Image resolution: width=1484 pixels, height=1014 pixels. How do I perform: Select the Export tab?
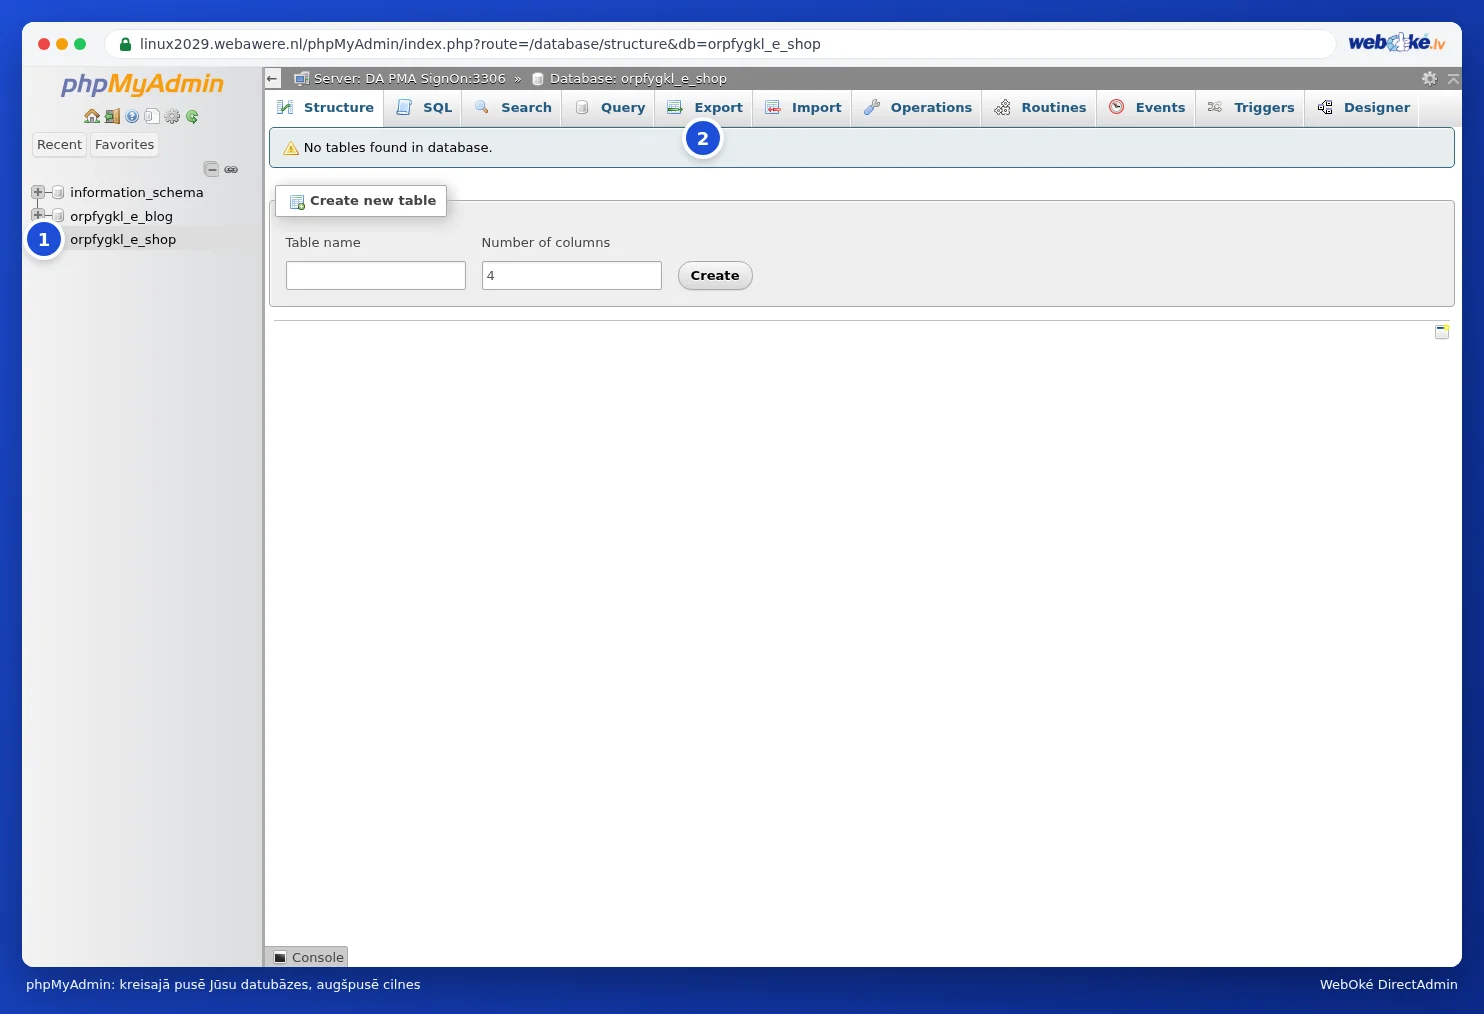click(705, 108)
